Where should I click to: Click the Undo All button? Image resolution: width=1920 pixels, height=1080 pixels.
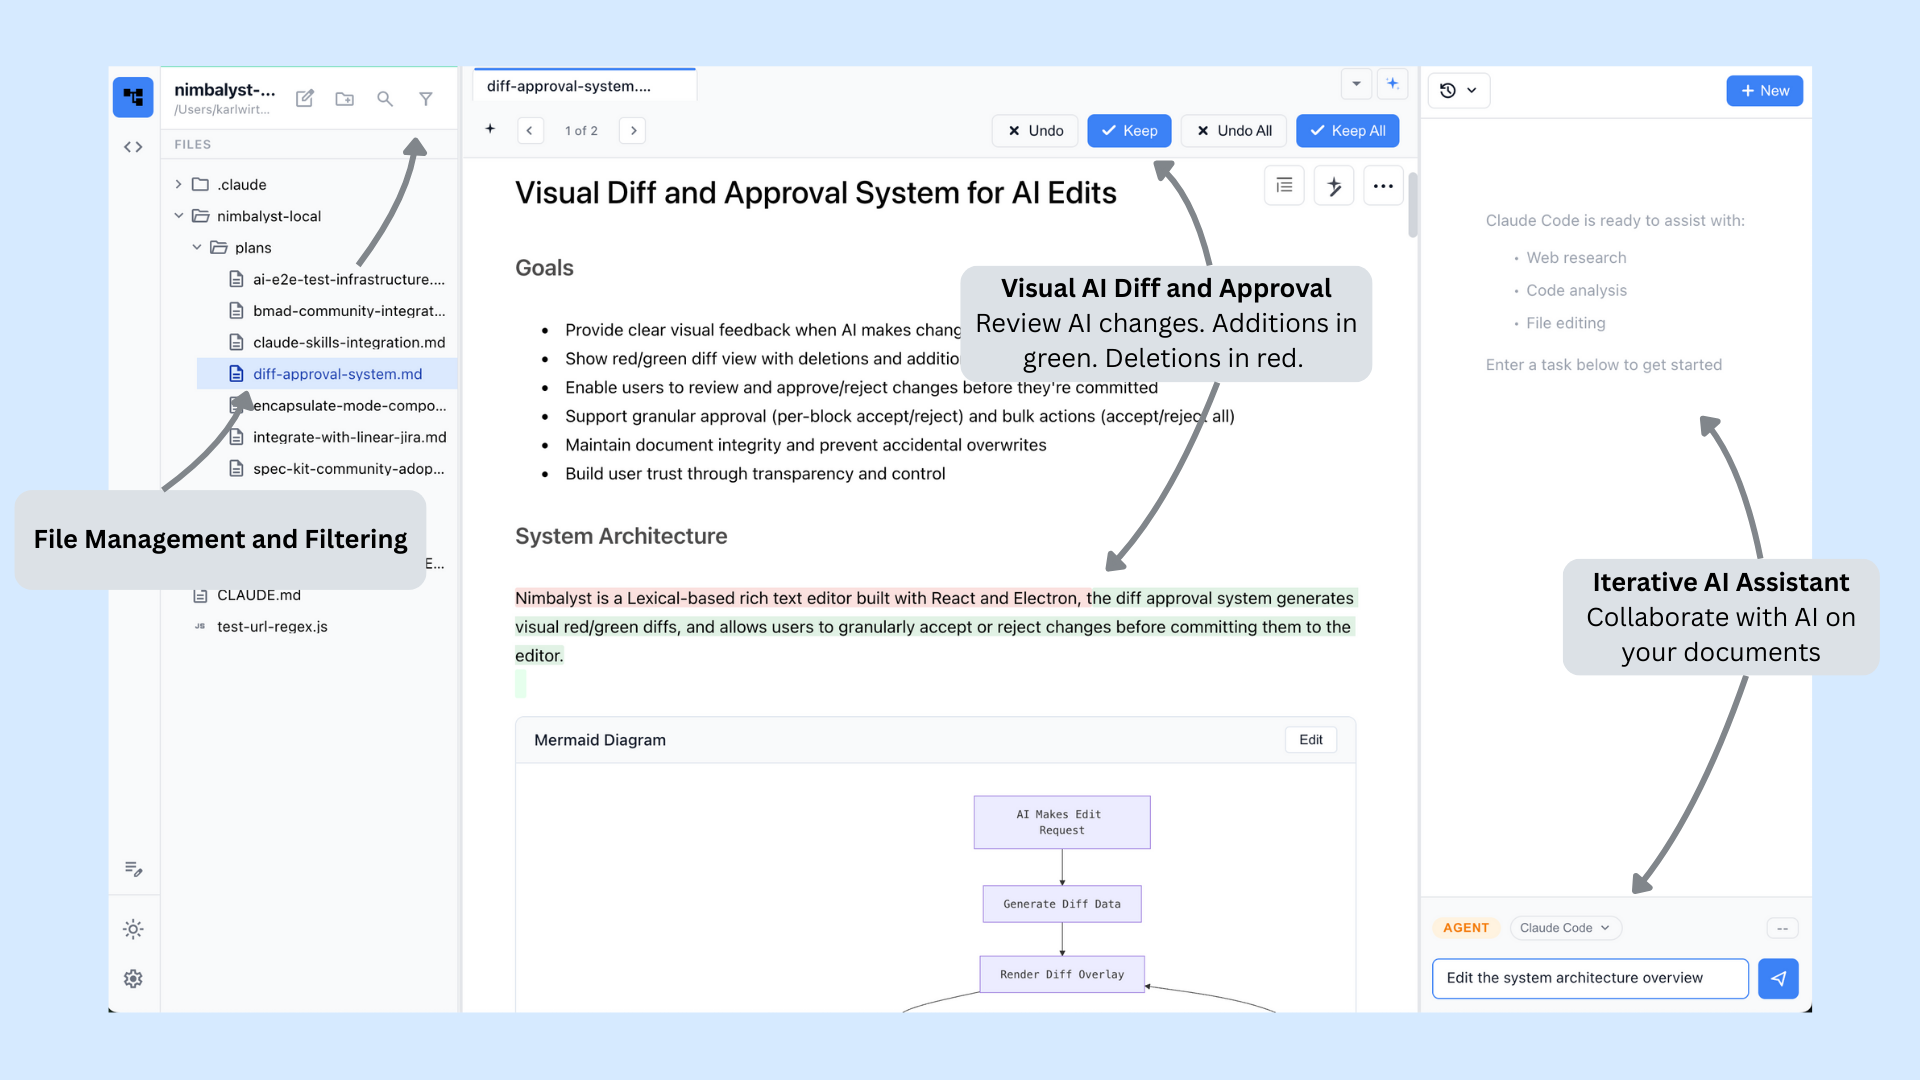pos(1234,131)
